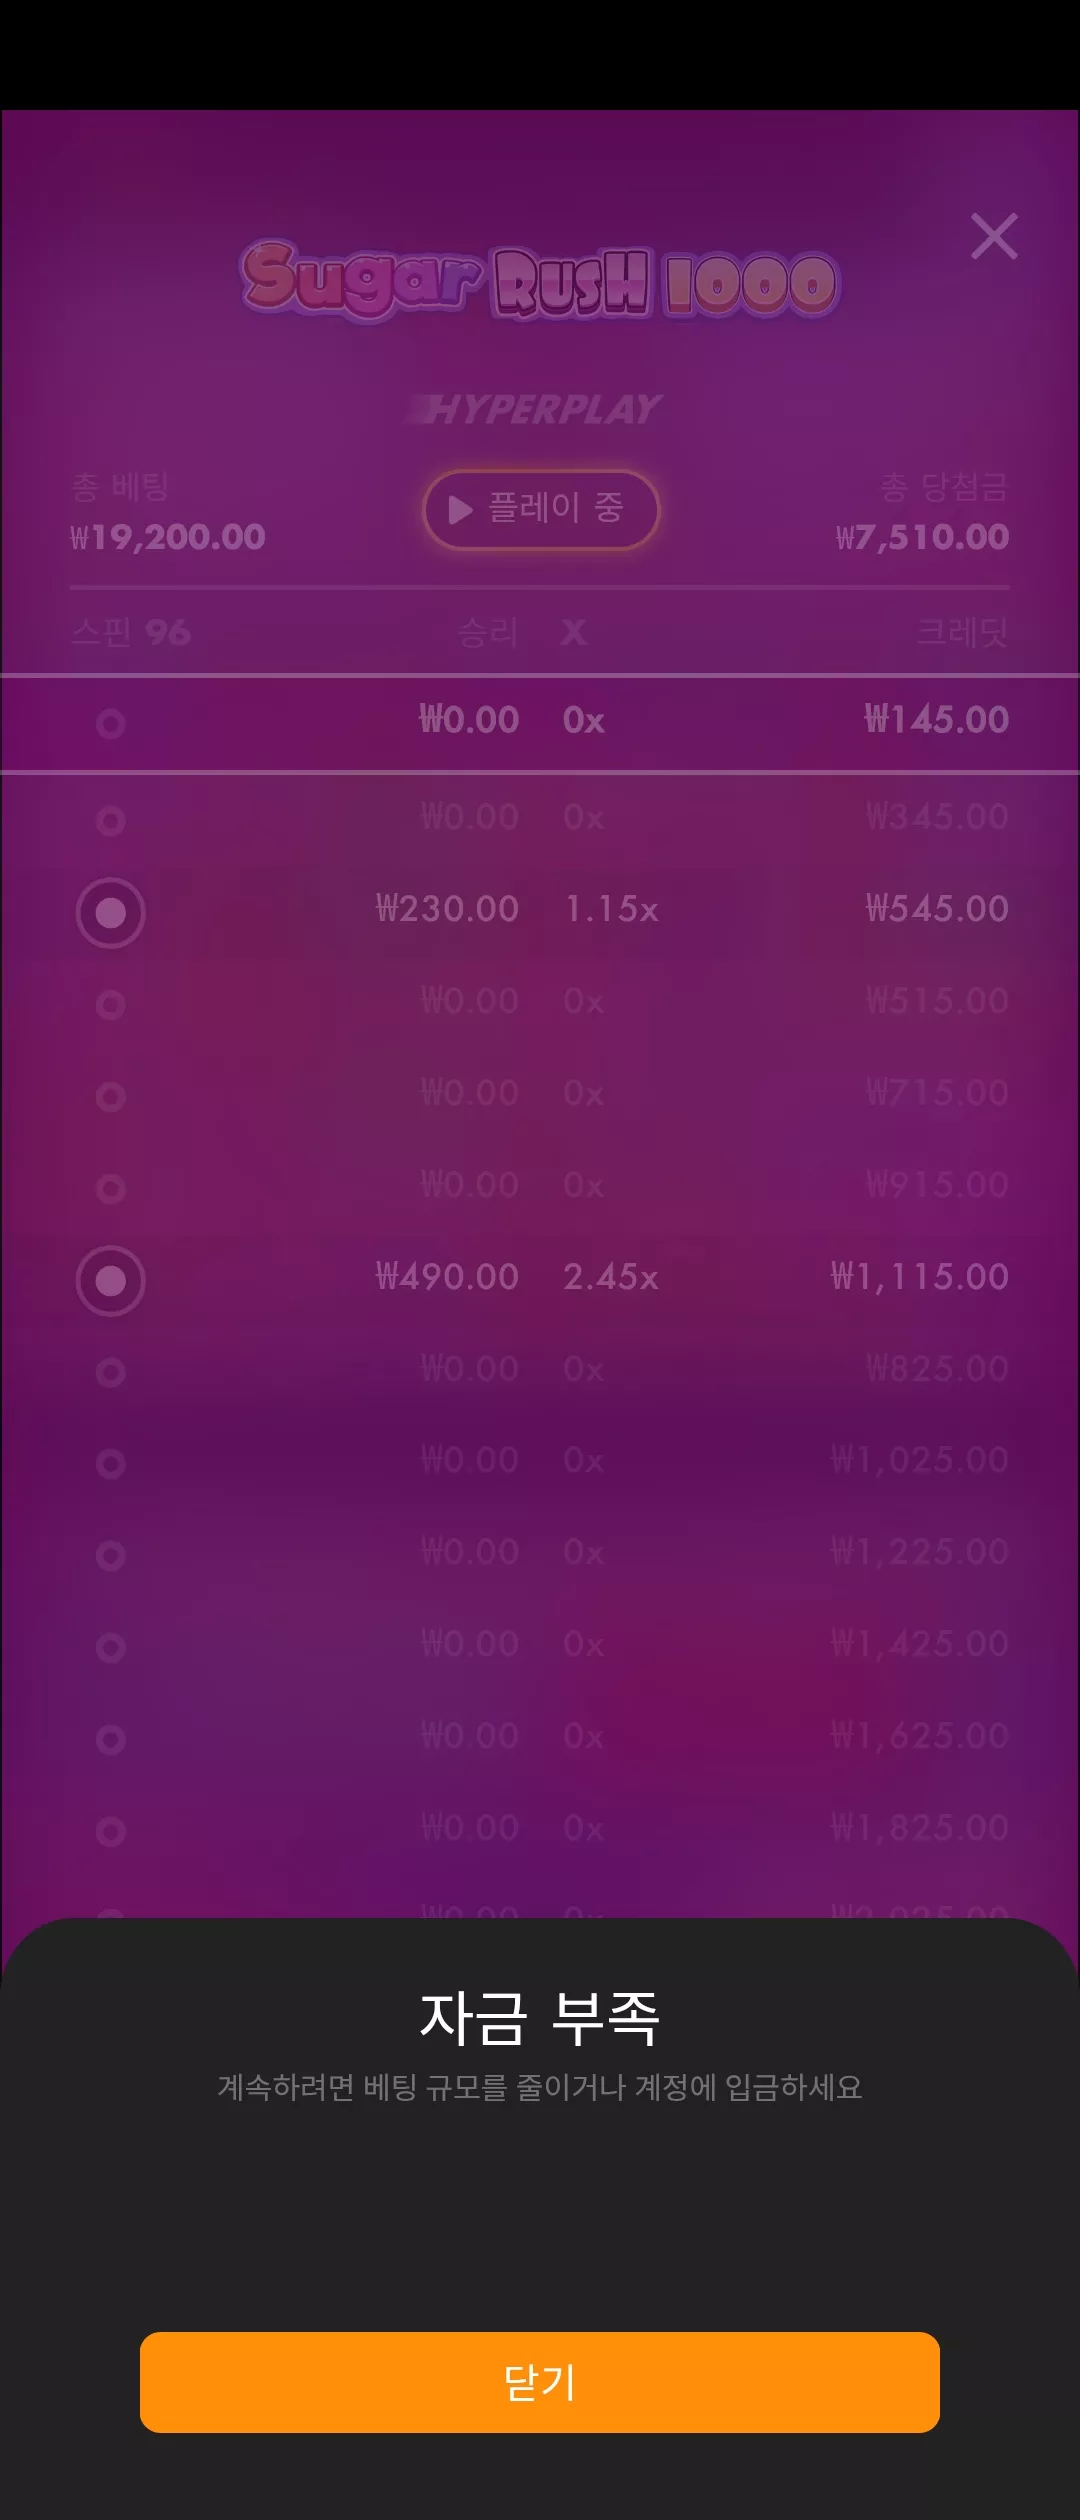The width and height of the screenshot is (1080, 2520).
Task: Tap the circle marker on ₩915.00 credit row
Action: (110, 1188)
